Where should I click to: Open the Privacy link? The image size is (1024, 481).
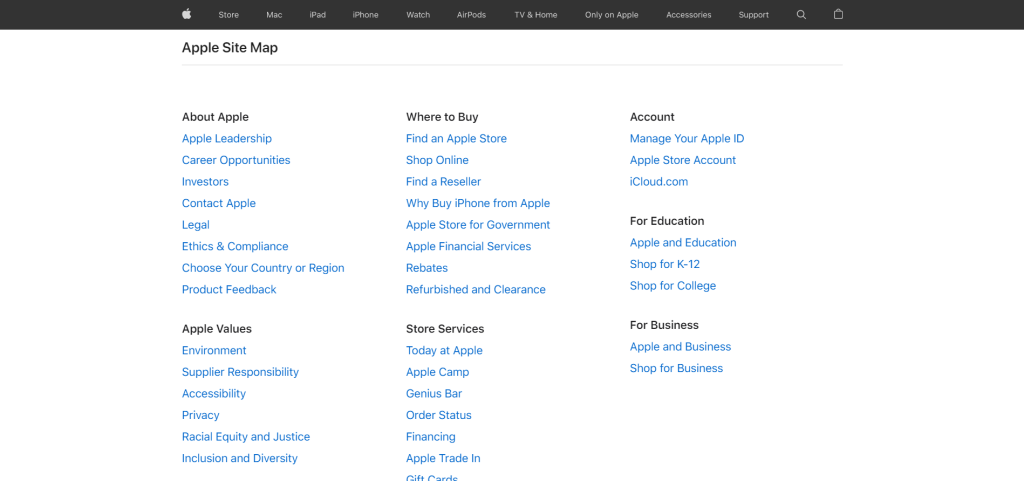[x=200, y=415]
